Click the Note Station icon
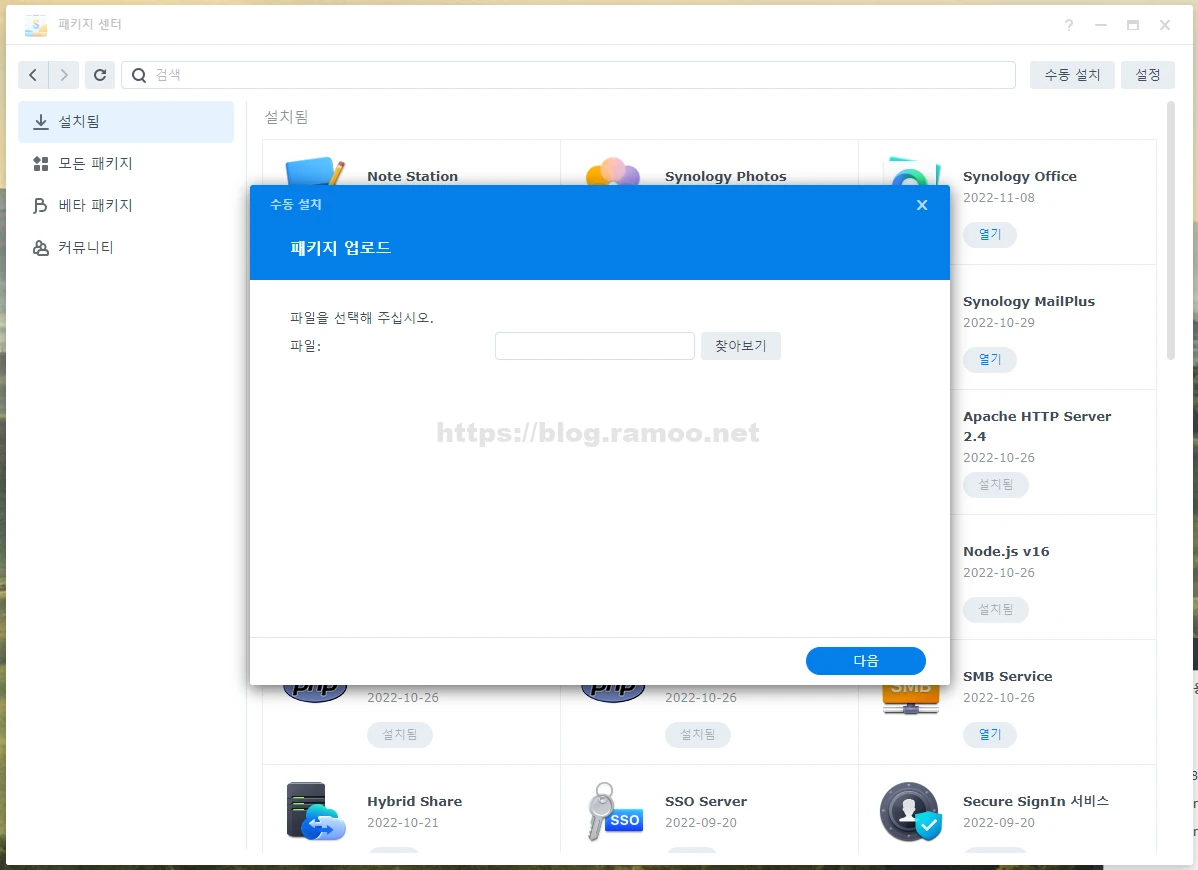The height and width of the screenshot is (870, 1198). coord(315,171)
